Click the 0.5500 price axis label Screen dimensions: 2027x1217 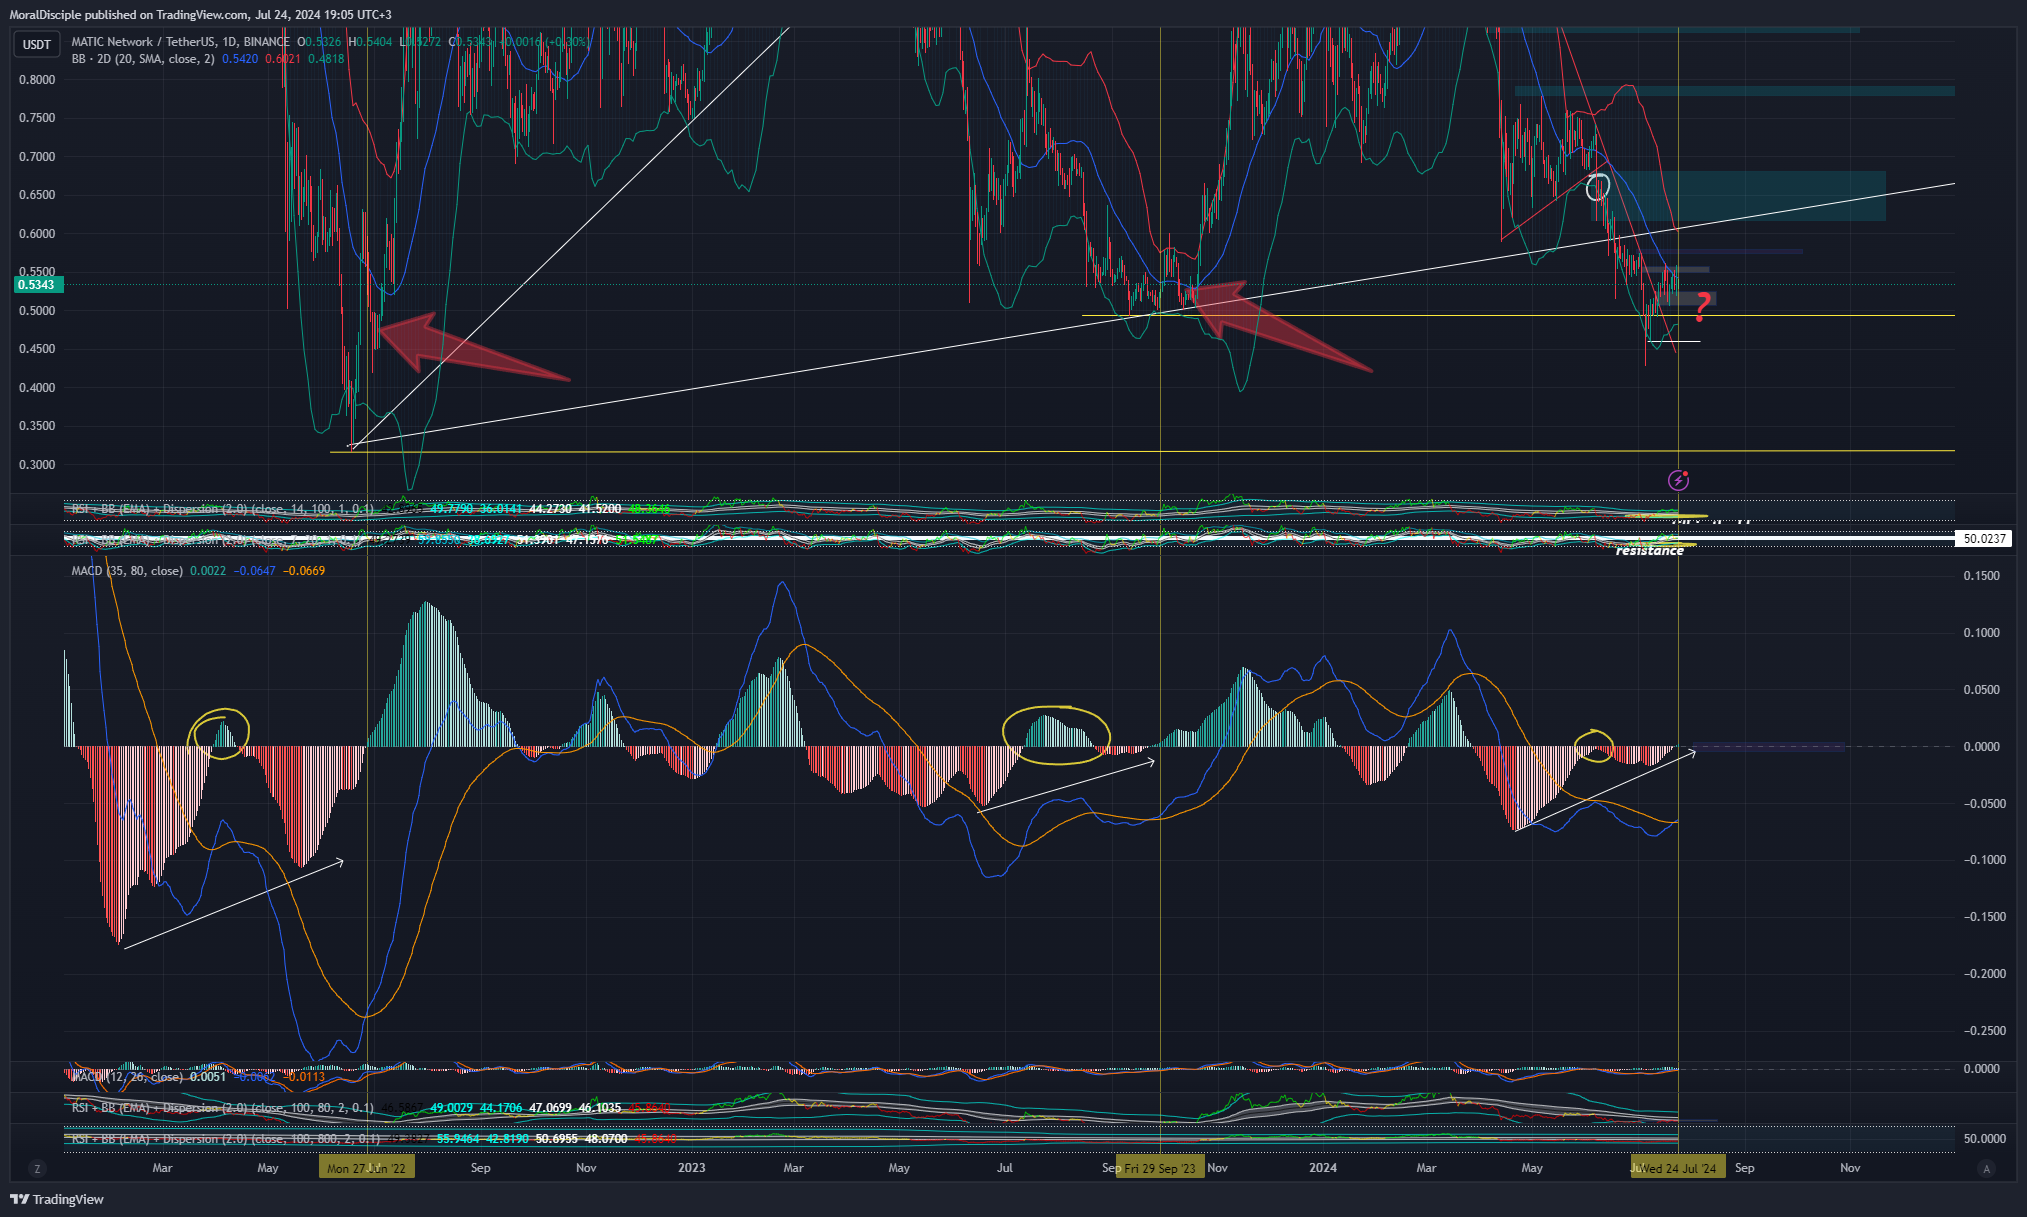[37, 272]
